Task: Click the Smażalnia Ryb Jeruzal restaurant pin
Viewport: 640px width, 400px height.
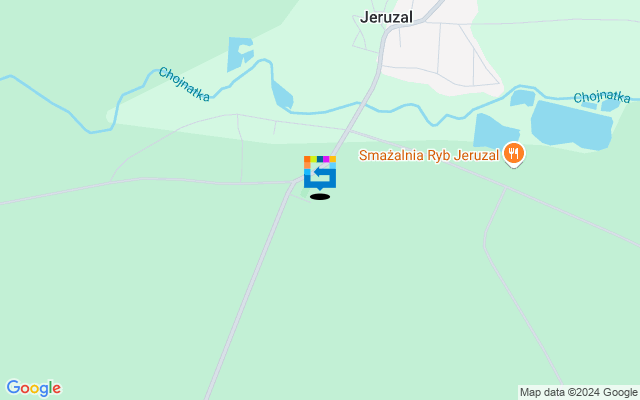Action: click(x=514, y=155)
